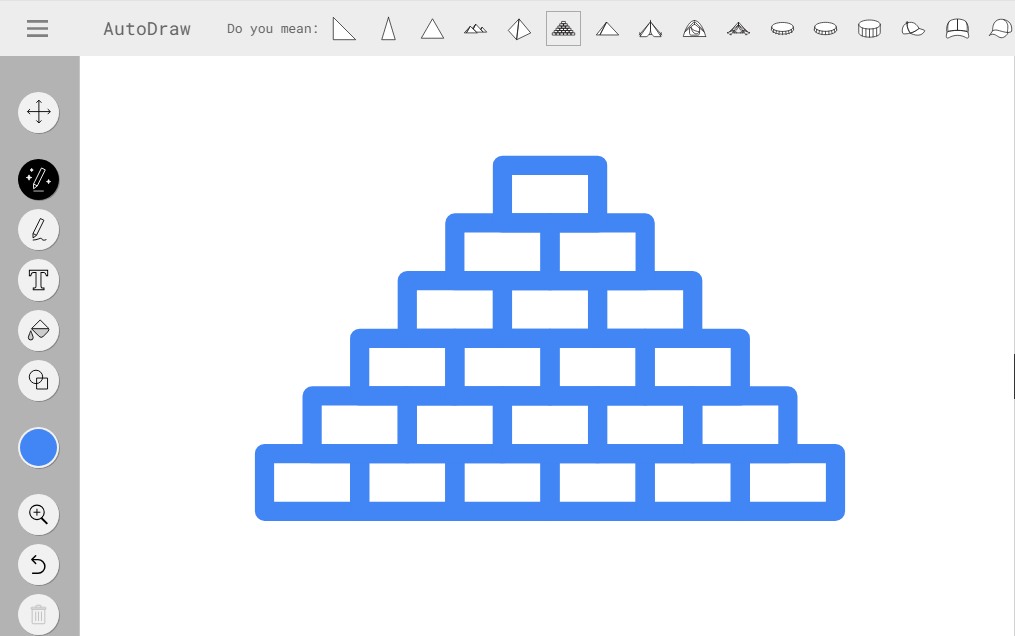Open the blue color picker swatch
The image size is (1015, 636).
[x=39, y=448]
